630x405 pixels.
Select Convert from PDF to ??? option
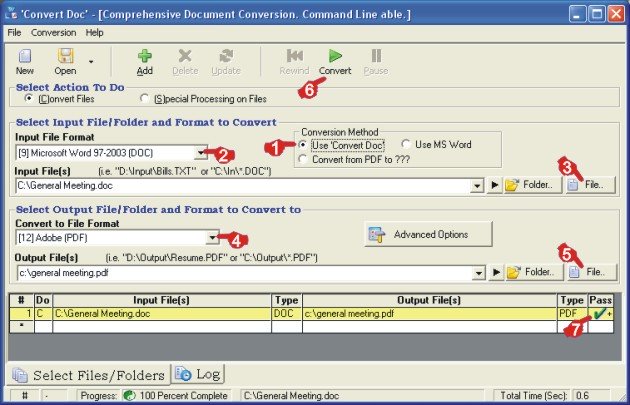pos(303,160)
